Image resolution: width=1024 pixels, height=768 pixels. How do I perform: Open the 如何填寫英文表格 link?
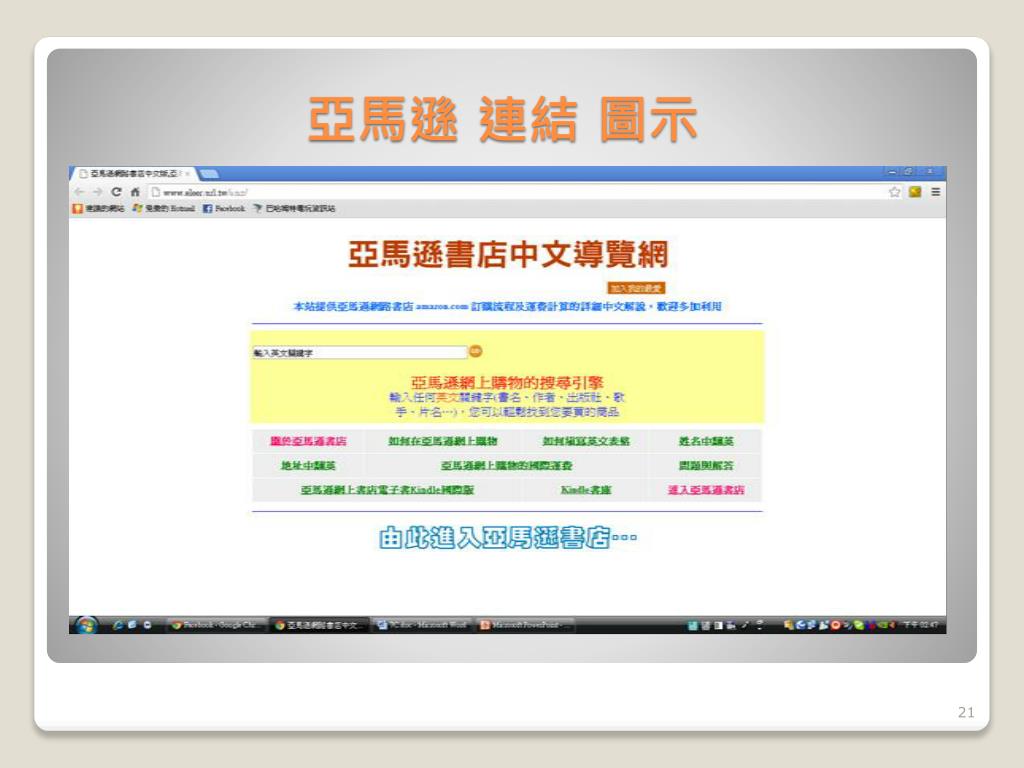click(x=586, y=441)
